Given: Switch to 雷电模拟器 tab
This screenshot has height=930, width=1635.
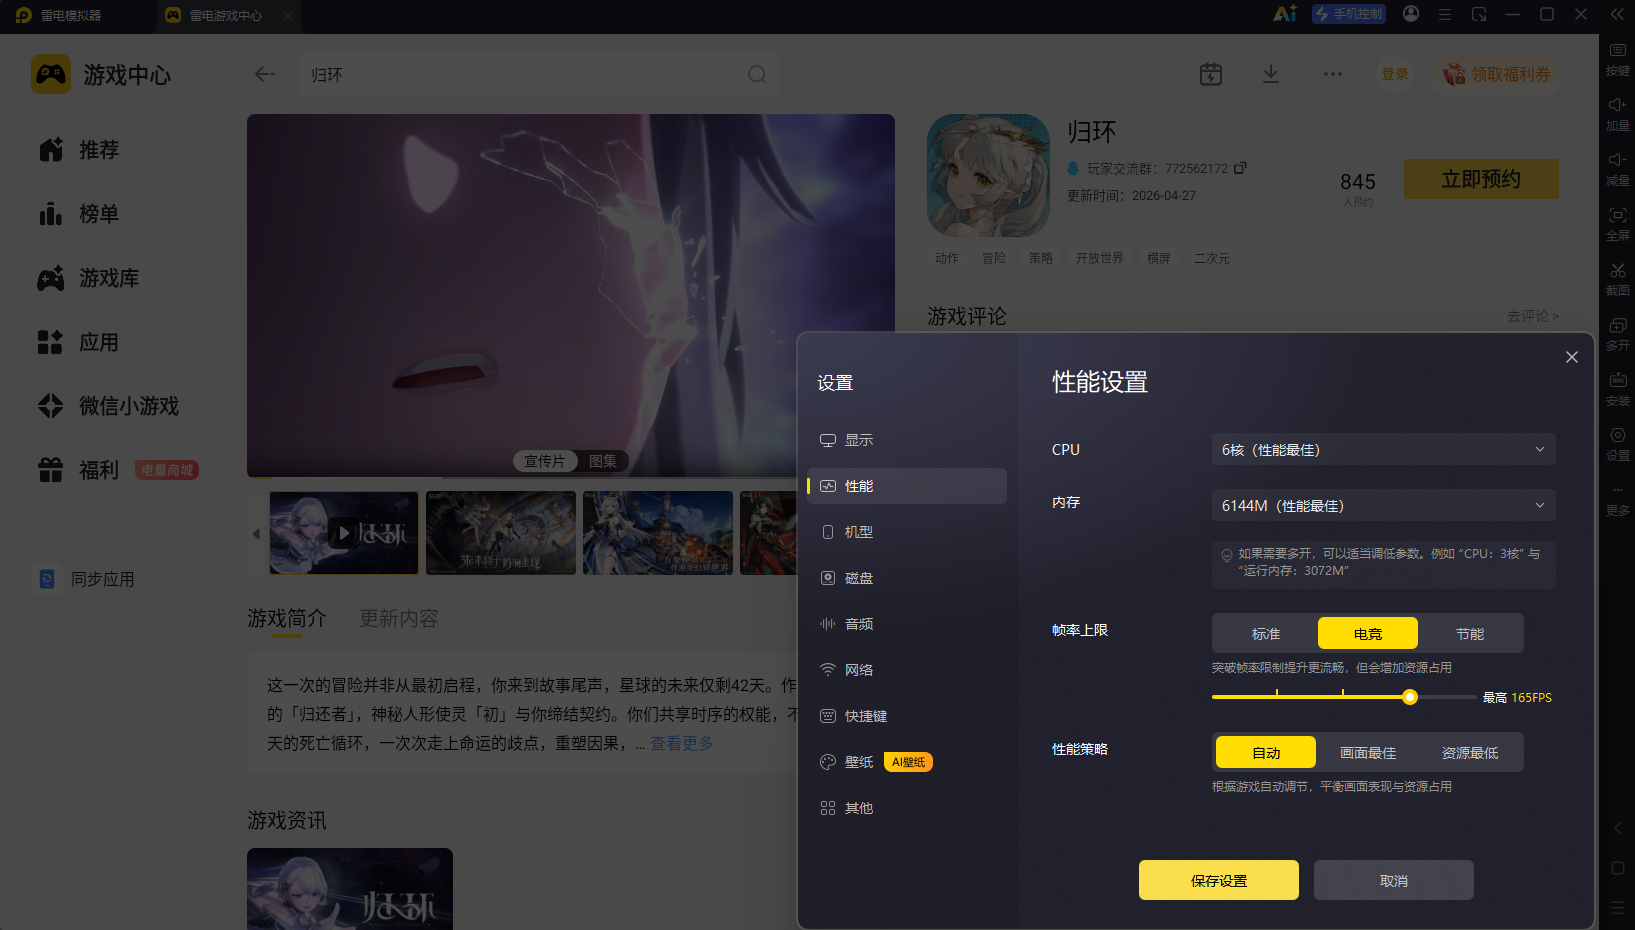Looking at the screenshot, I should point(70,15).
